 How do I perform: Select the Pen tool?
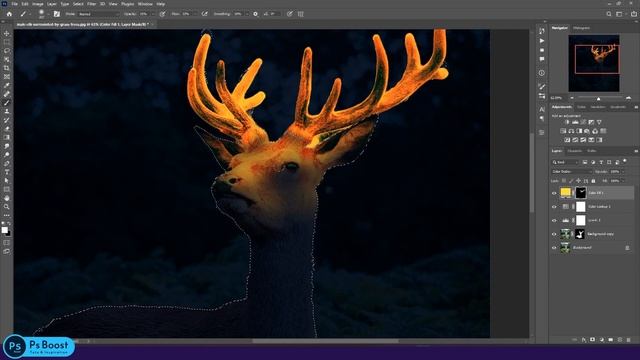pos(7,163)
